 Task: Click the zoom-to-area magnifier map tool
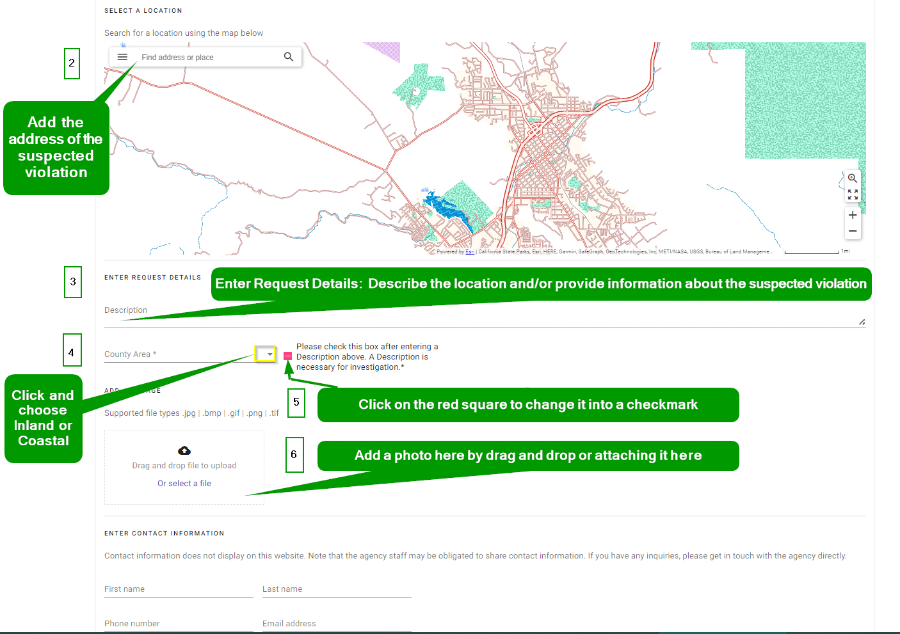(852, 177)
